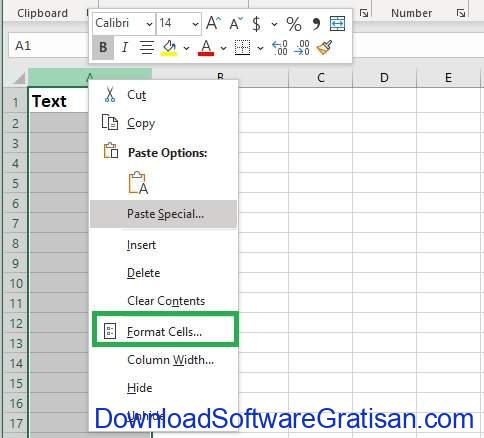Click the Format Painter brush icon
This screenshot has width=484, height=438.
point(324,47)
